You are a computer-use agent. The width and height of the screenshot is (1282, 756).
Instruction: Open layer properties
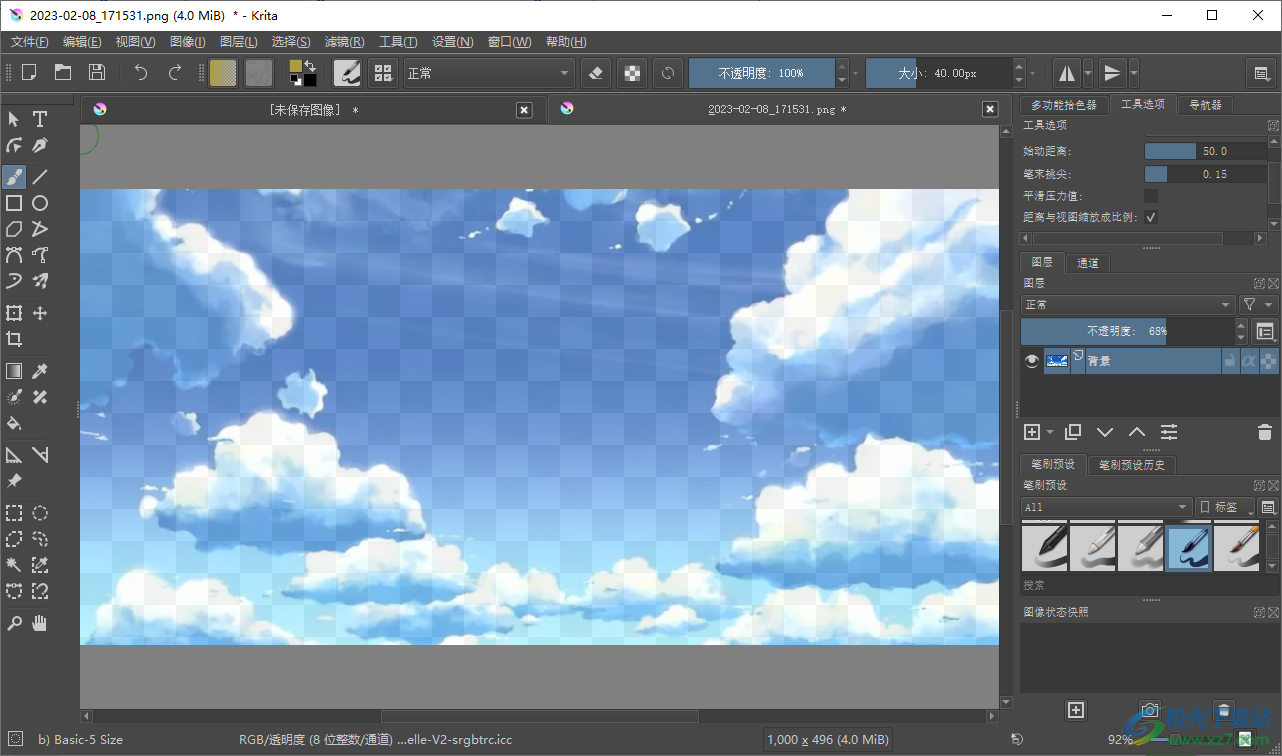1169,432
